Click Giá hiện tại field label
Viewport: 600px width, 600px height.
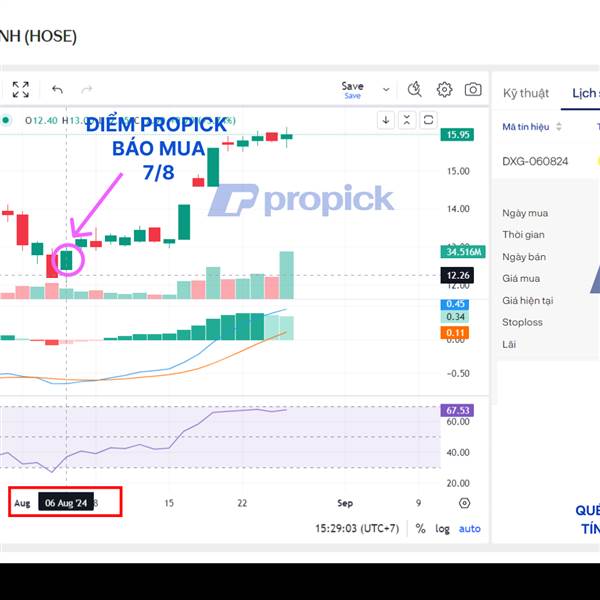(x=528, y=300)
